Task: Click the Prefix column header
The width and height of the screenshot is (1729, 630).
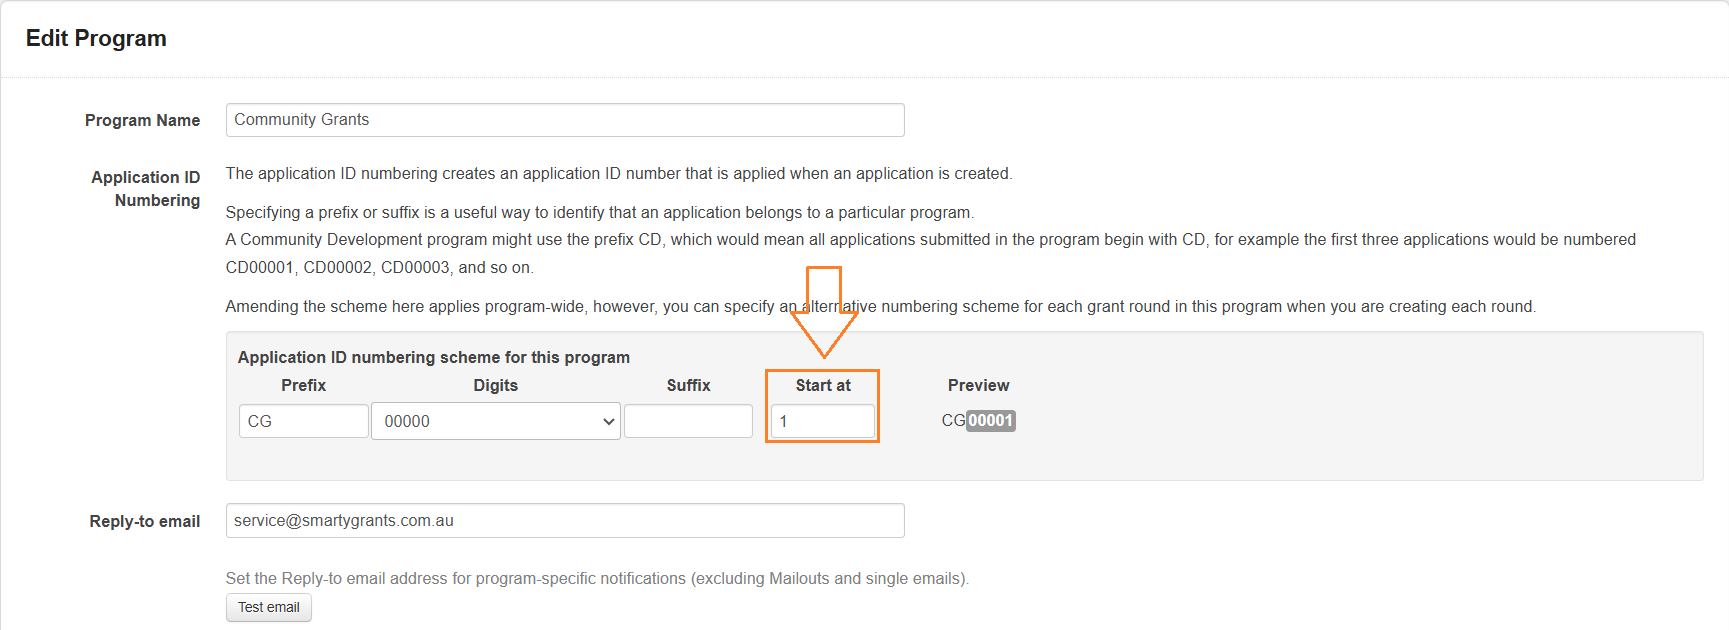Action: (303, 385)
